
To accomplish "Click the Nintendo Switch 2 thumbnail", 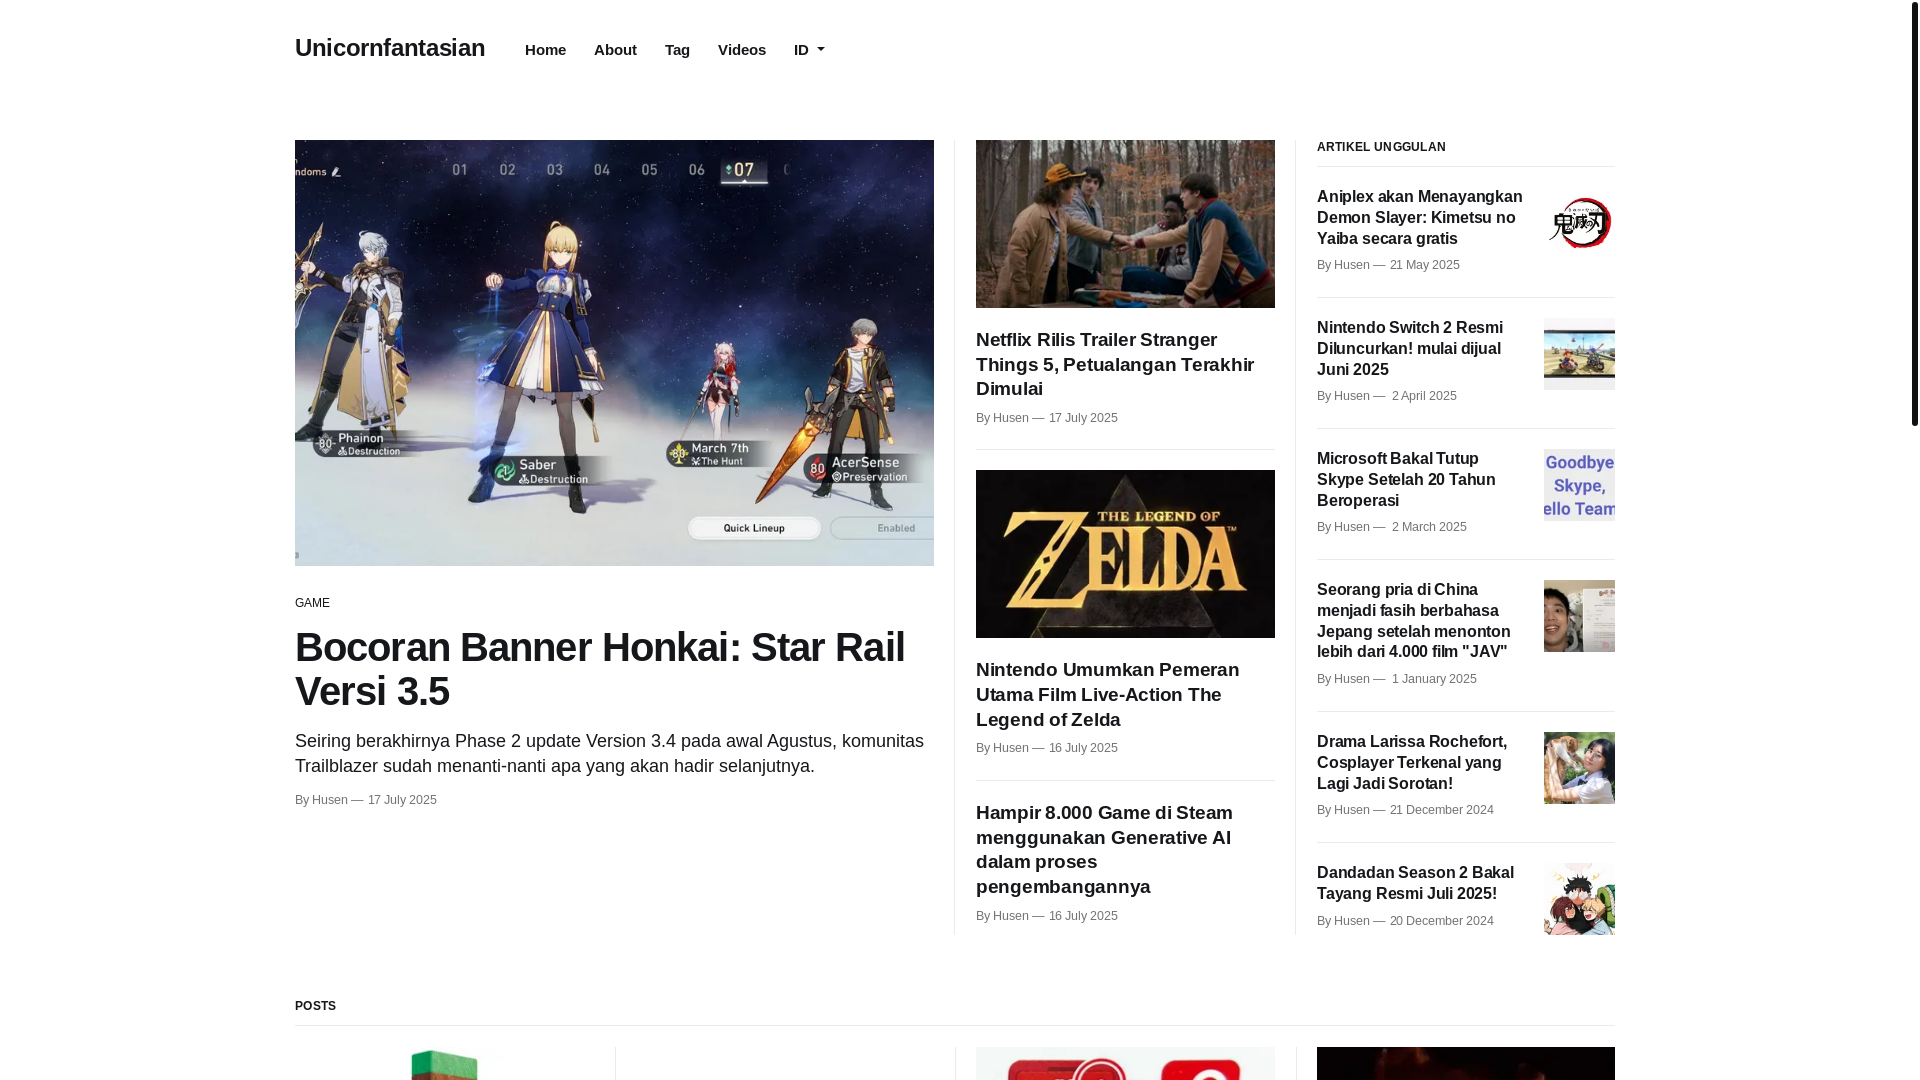I will click(x=1579, y=354).
